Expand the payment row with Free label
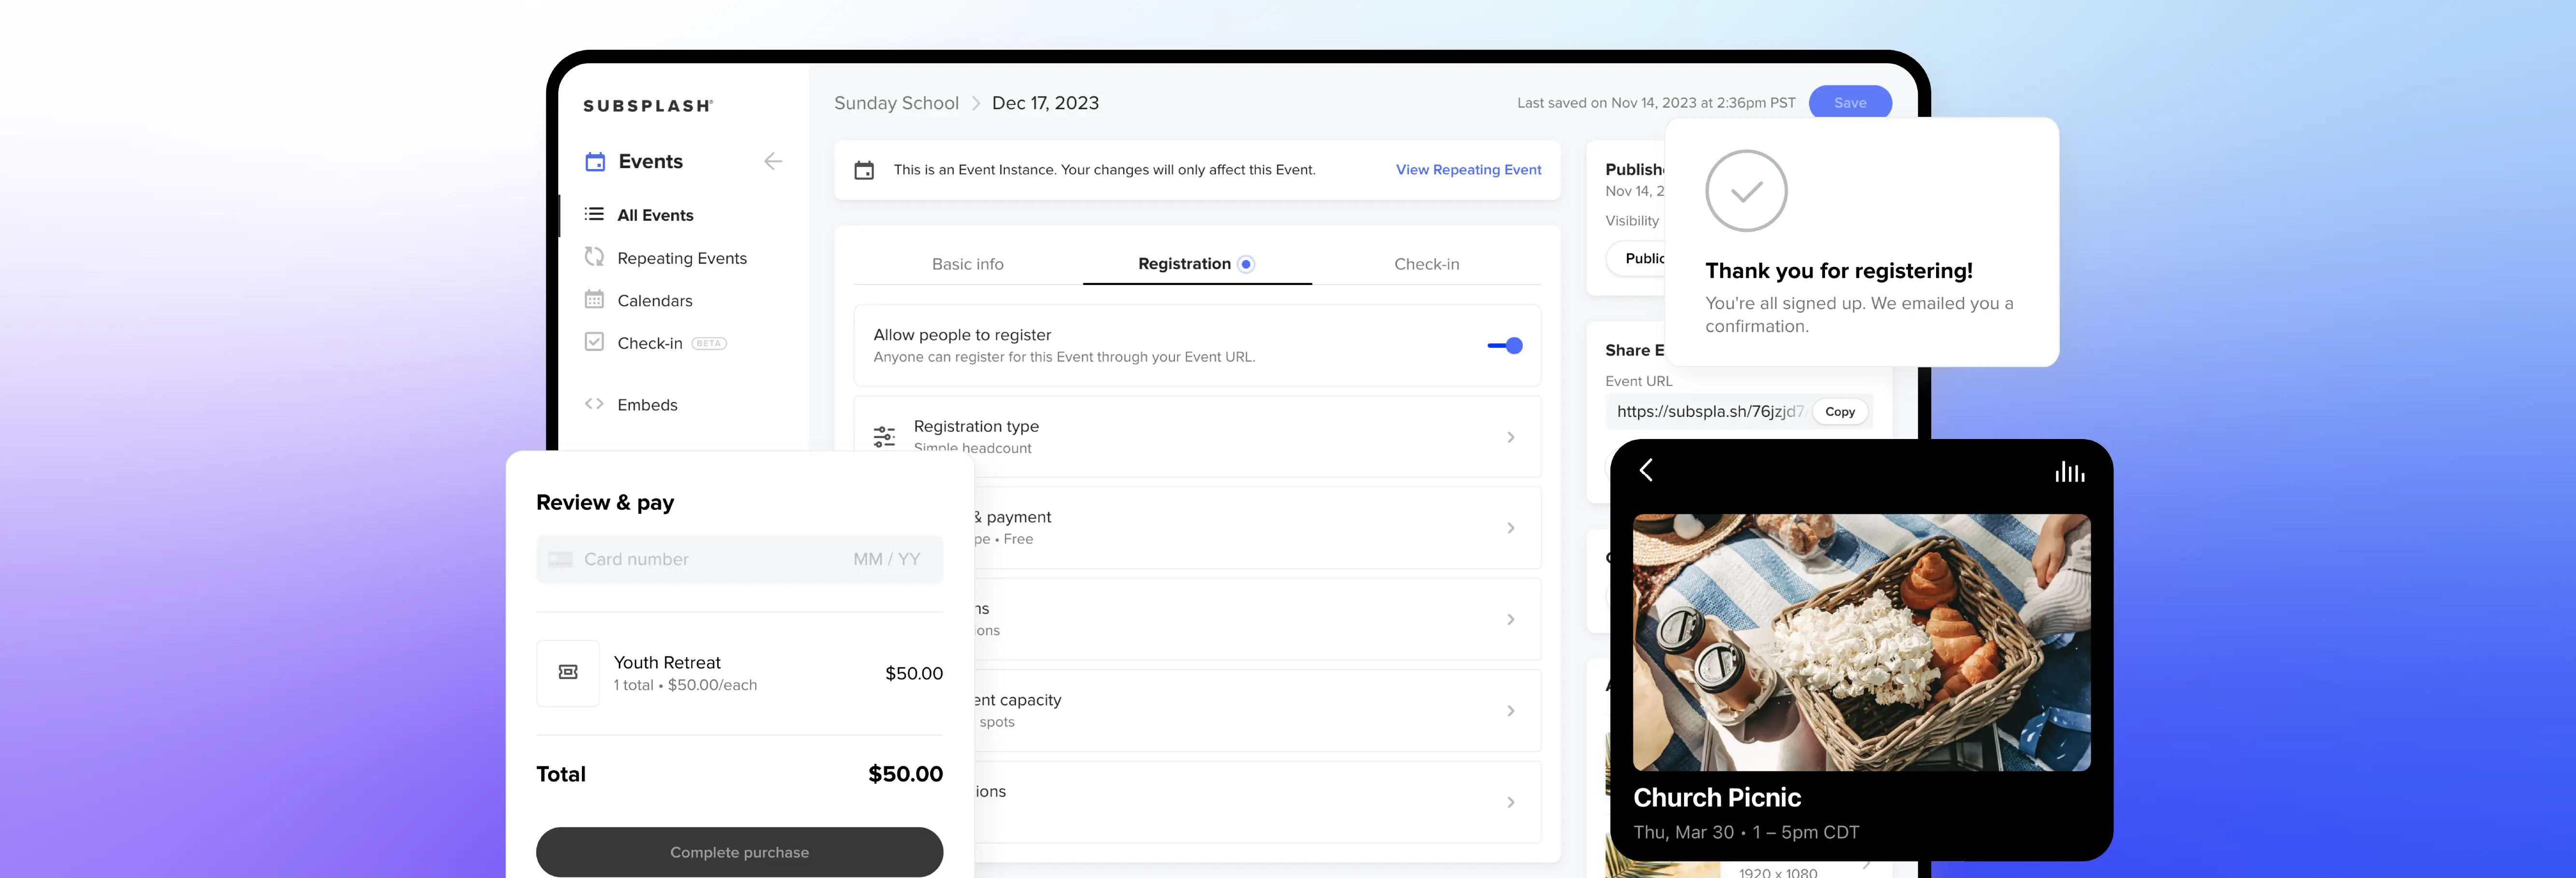Image resolution: width=2576 pixels, height=878 pixels. (1510, 527)
